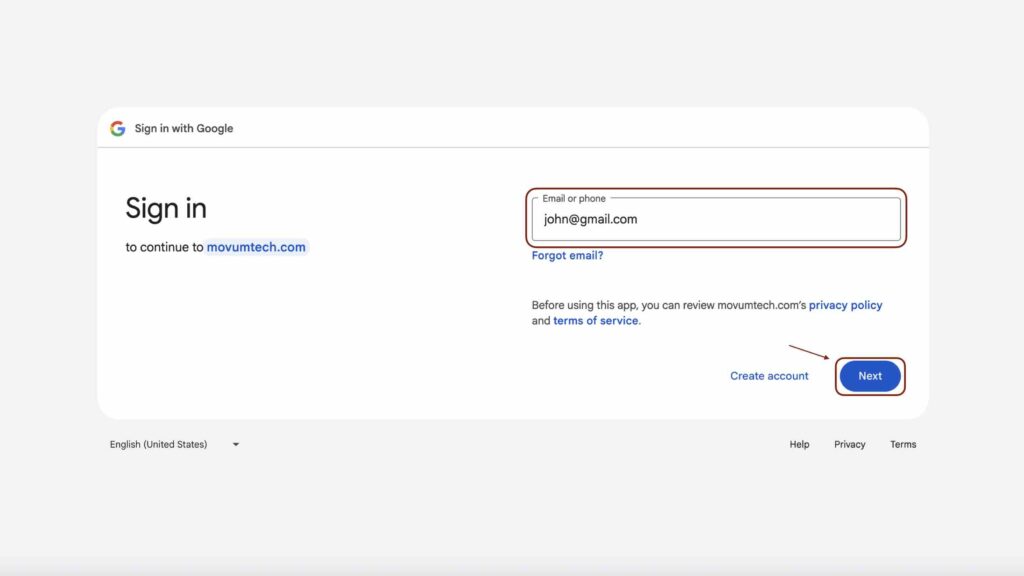Open the terms of service link
This screenshot has width=1024, height=576.
pos(596,321)
